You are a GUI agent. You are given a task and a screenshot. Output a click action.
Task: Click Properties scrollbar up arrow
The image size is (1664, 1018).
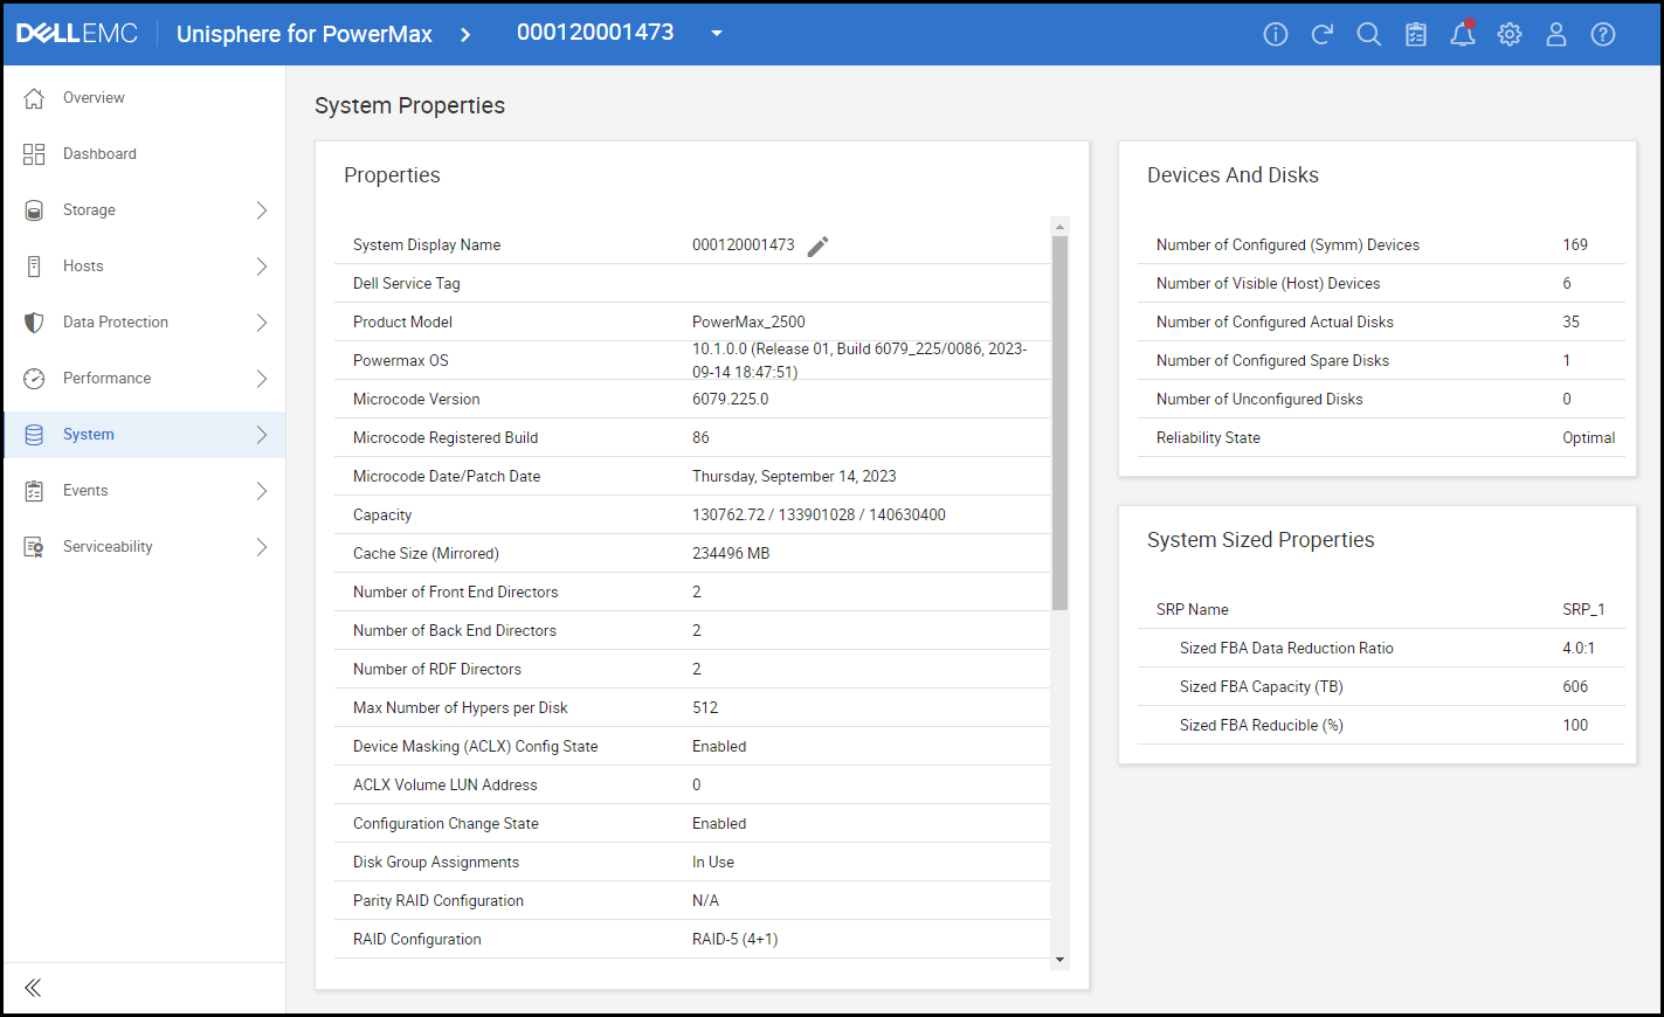tap(1060, 227)
